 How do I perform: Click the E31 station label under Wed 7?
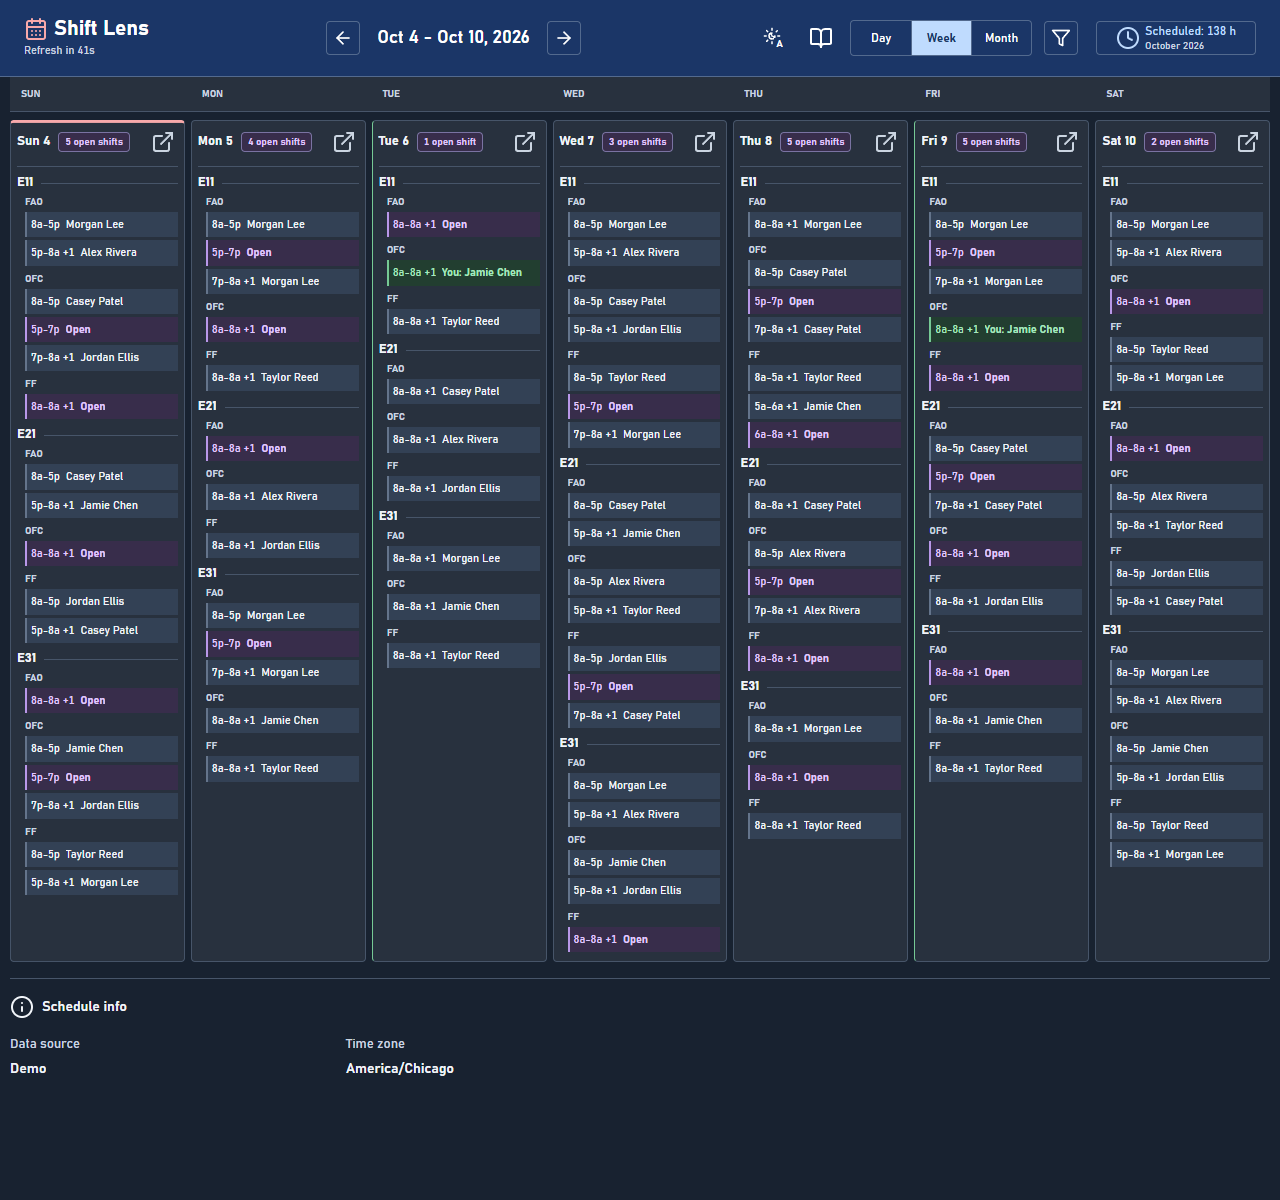click(569, 743)
